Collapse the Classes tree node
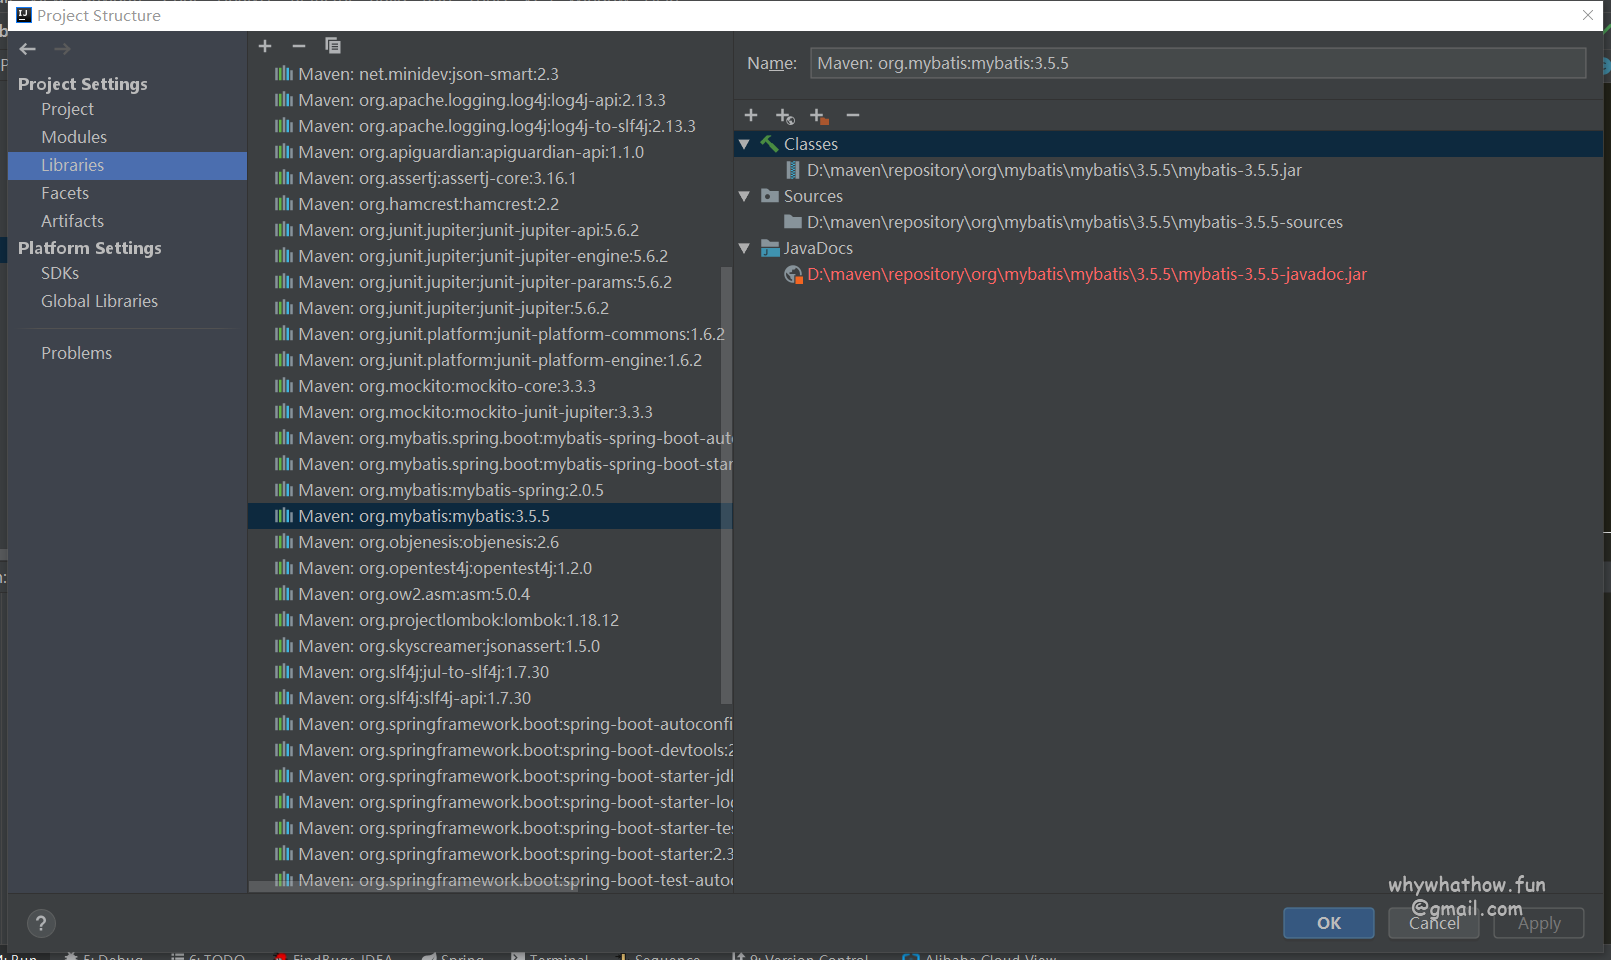This screenshot has height=960, width=1611. [x=744, y=144]
